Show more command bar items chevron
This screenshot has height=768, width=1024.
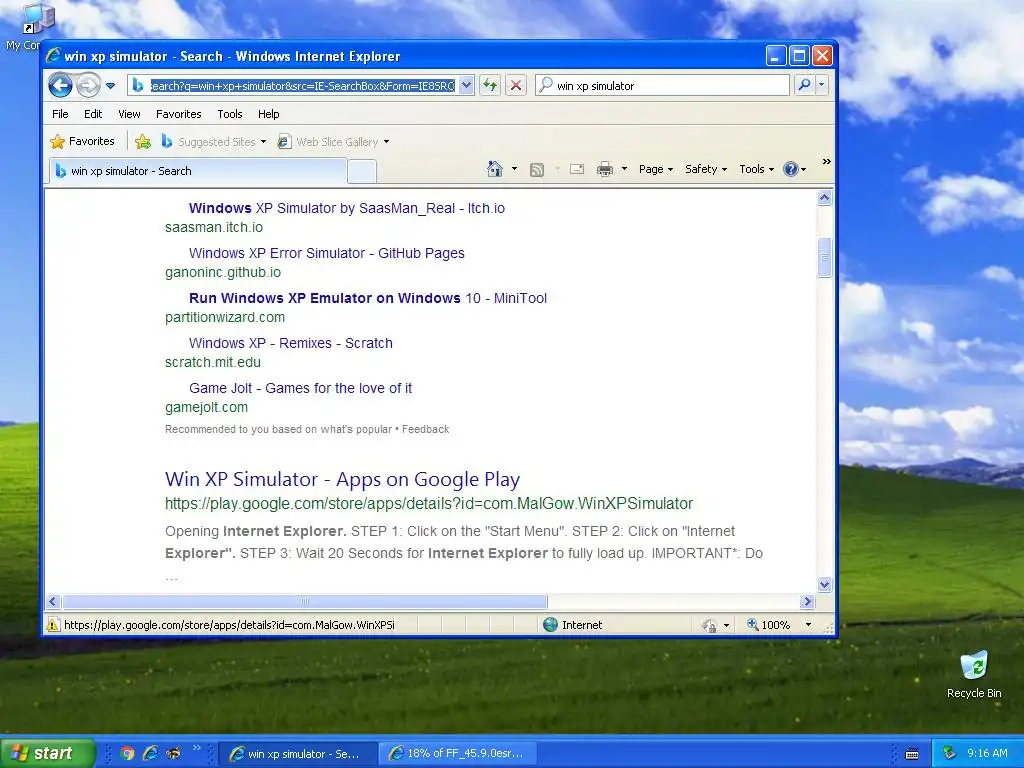click(x=826, y=161)
